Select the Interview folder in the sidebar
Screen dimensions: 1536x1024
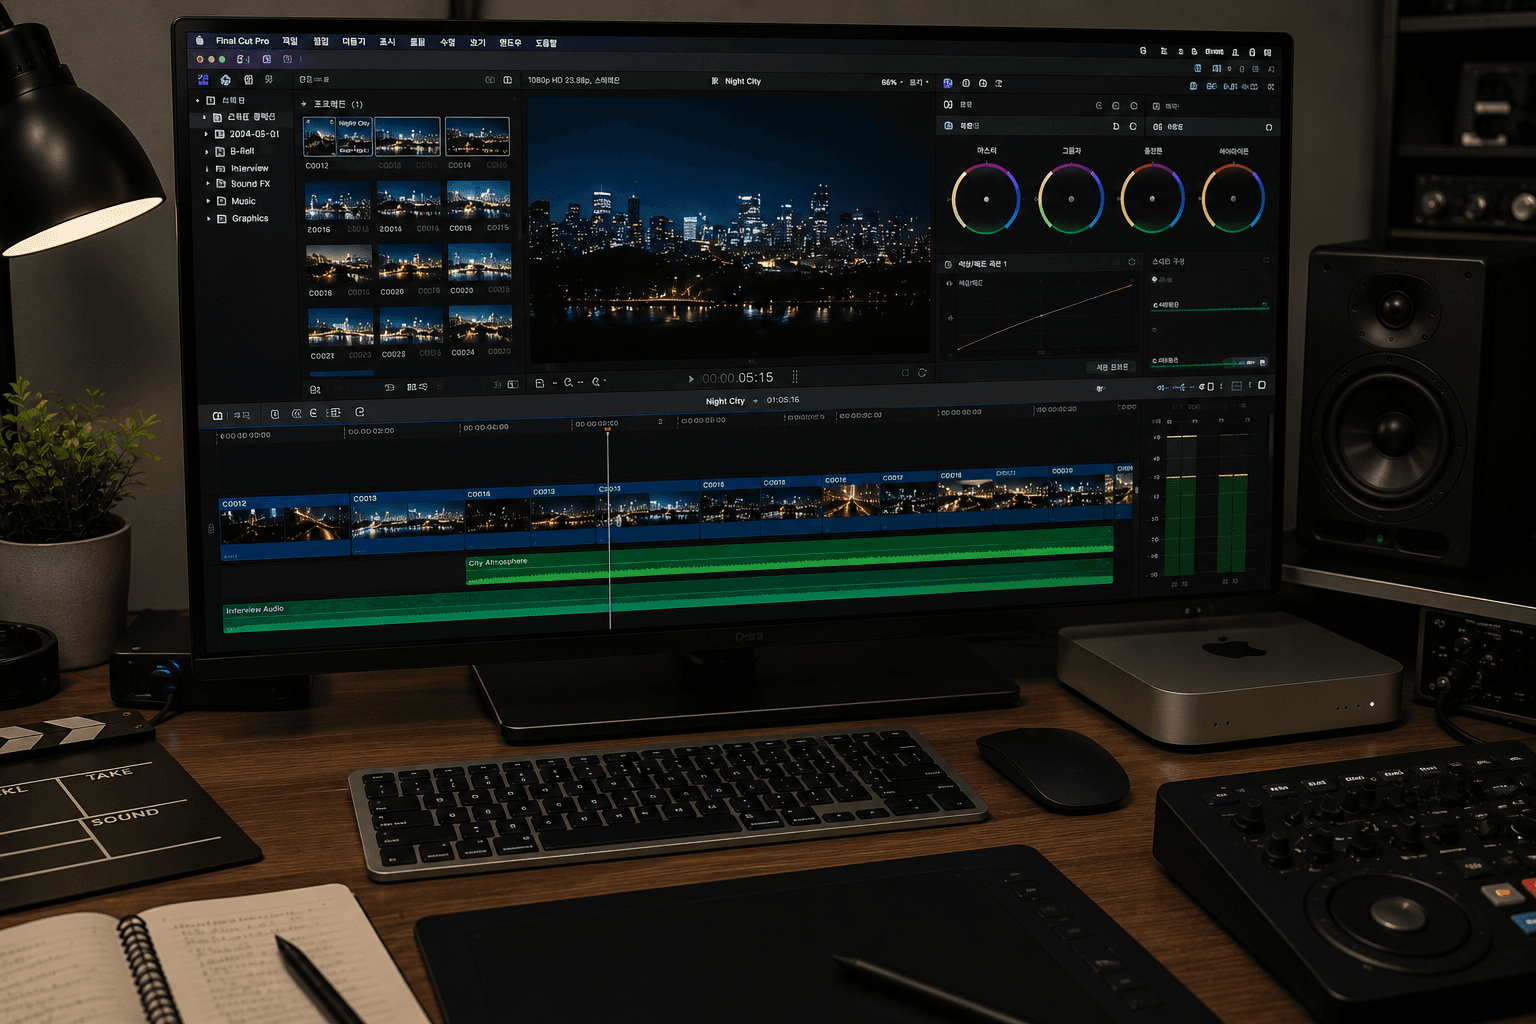click(x=249, y=168)
